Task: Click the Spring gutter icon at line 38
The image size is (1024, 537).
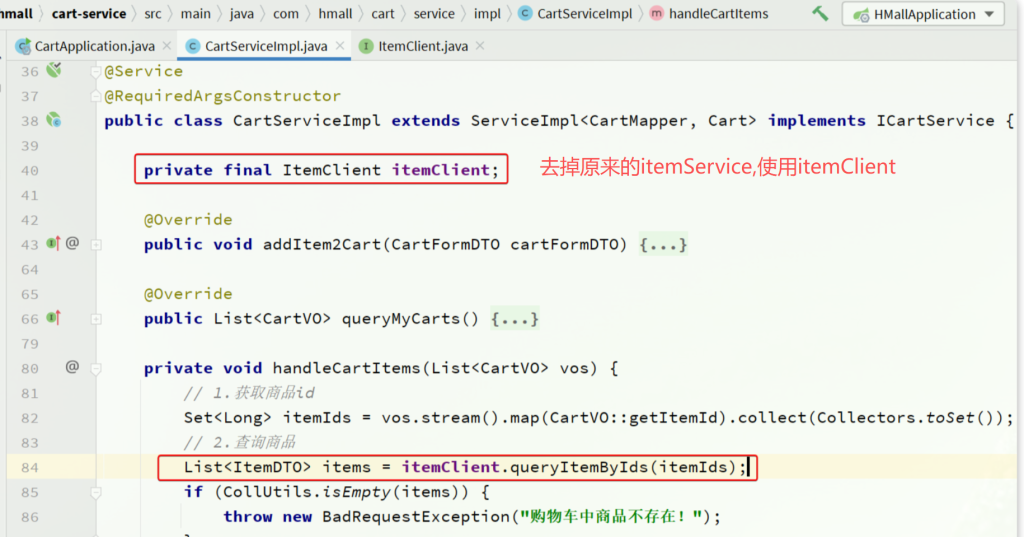Action: tap(53, 120)
